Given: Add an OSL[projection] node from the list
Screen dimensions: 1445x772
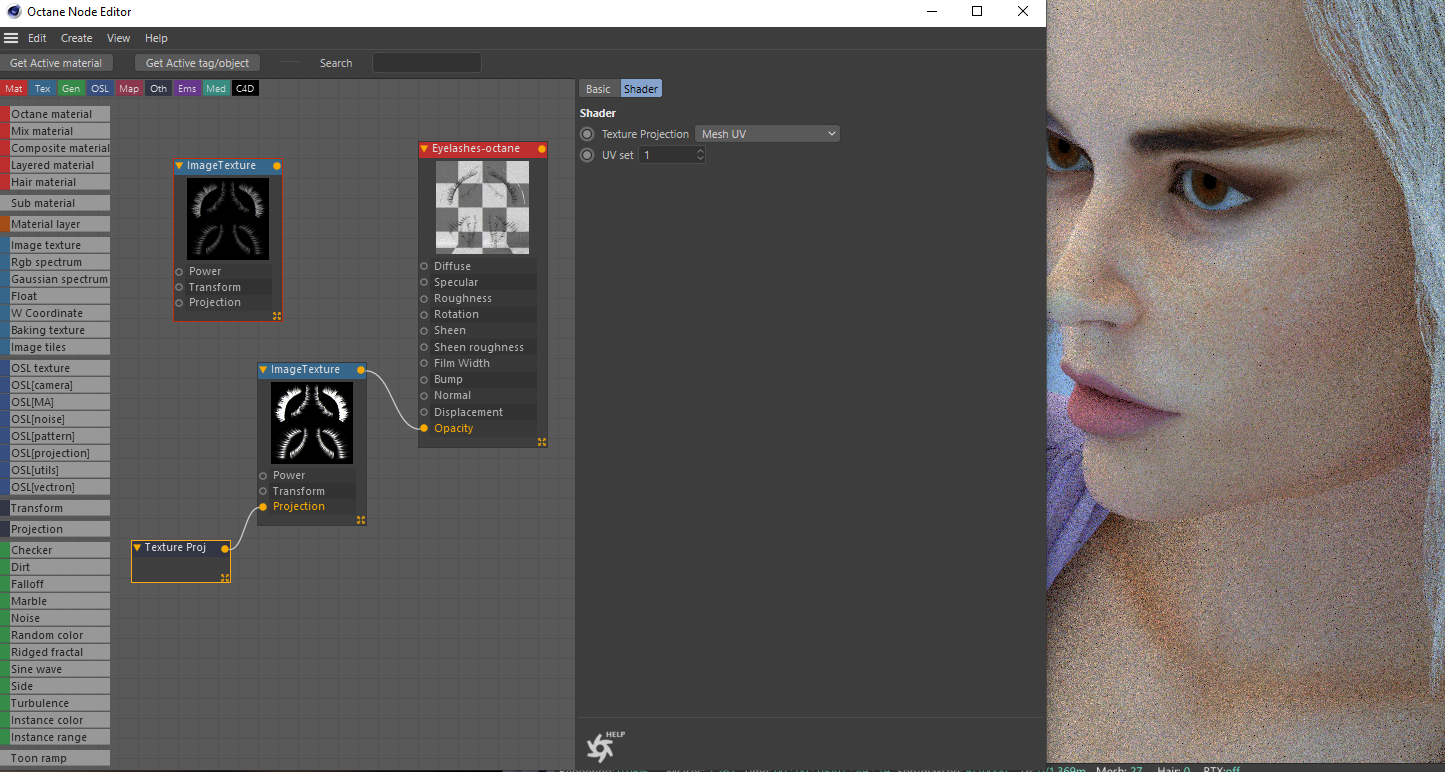Looking at the screenshot, I should tap(55, 453).
